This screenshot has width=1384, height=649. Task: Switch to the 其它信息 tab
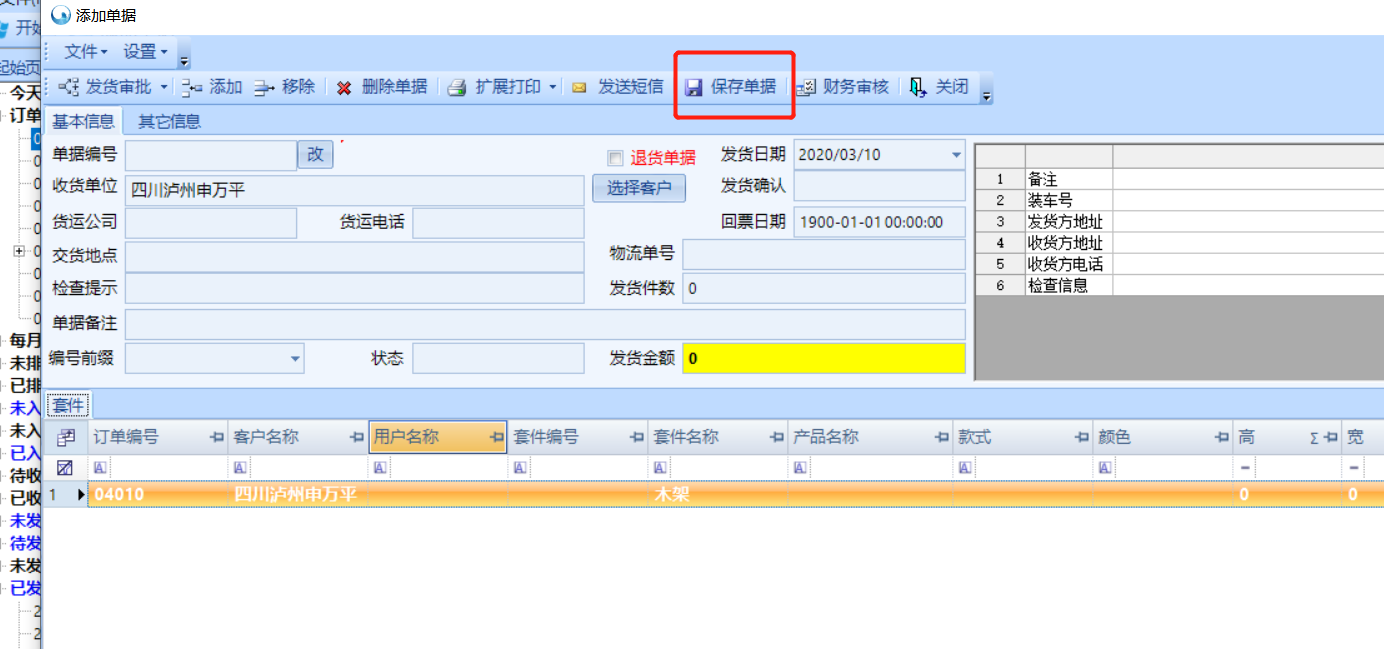[x=169, y=122]
